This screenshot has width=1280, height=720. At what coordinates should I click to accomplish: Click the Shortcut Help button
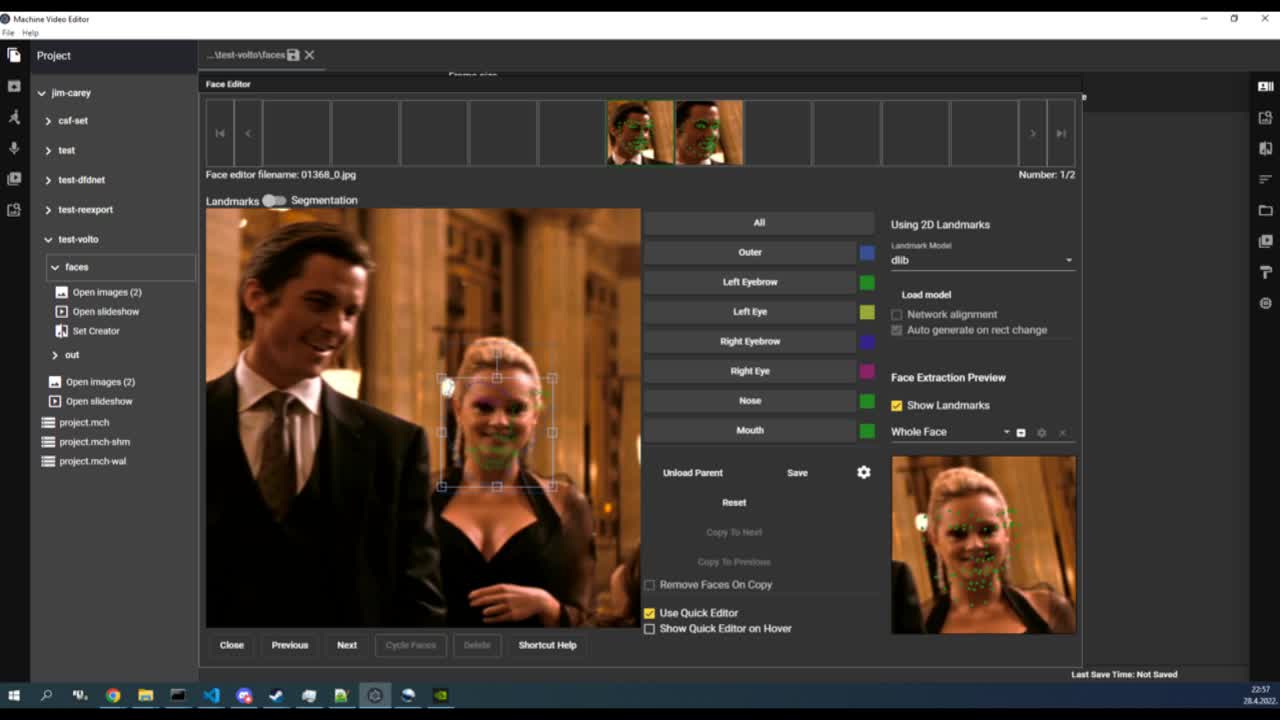tap(547, 645)
